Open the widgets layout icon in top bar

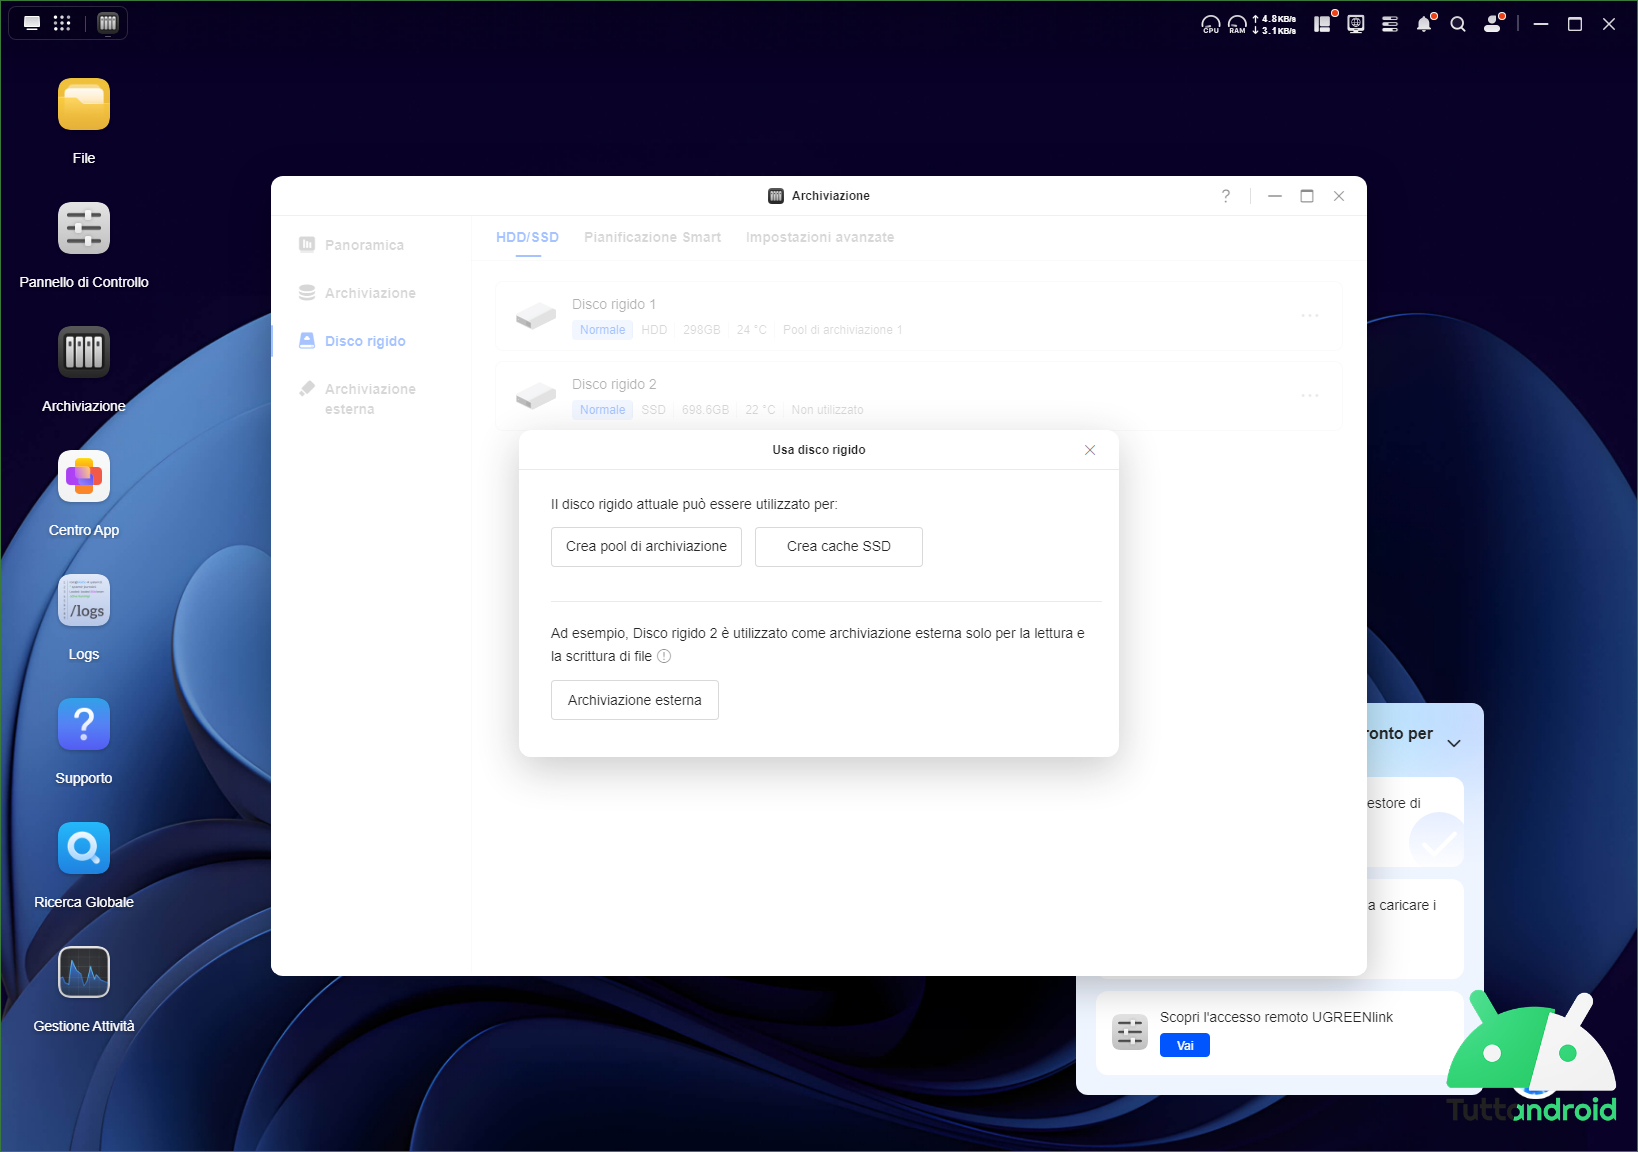pyautogui.click(x=1322, y=24)
